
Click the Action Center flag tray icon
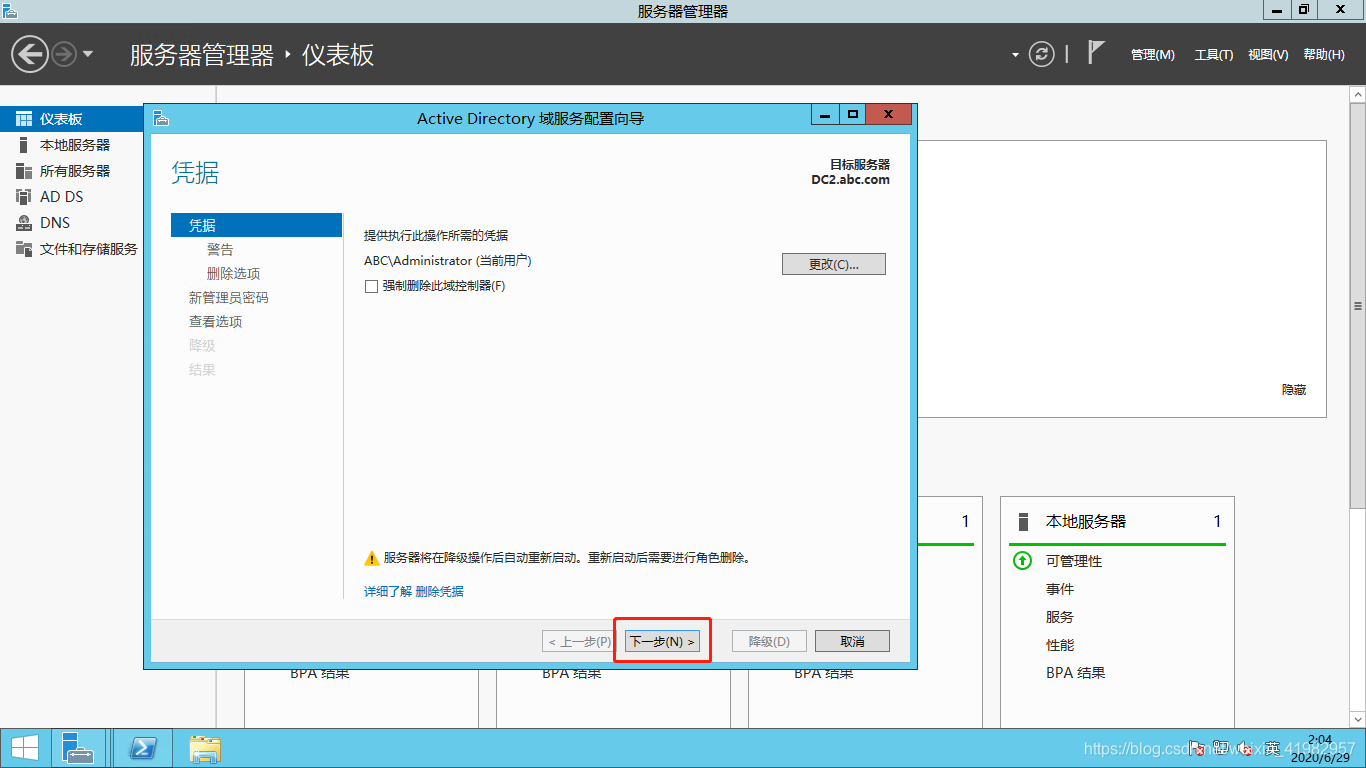coord(1197,748)
